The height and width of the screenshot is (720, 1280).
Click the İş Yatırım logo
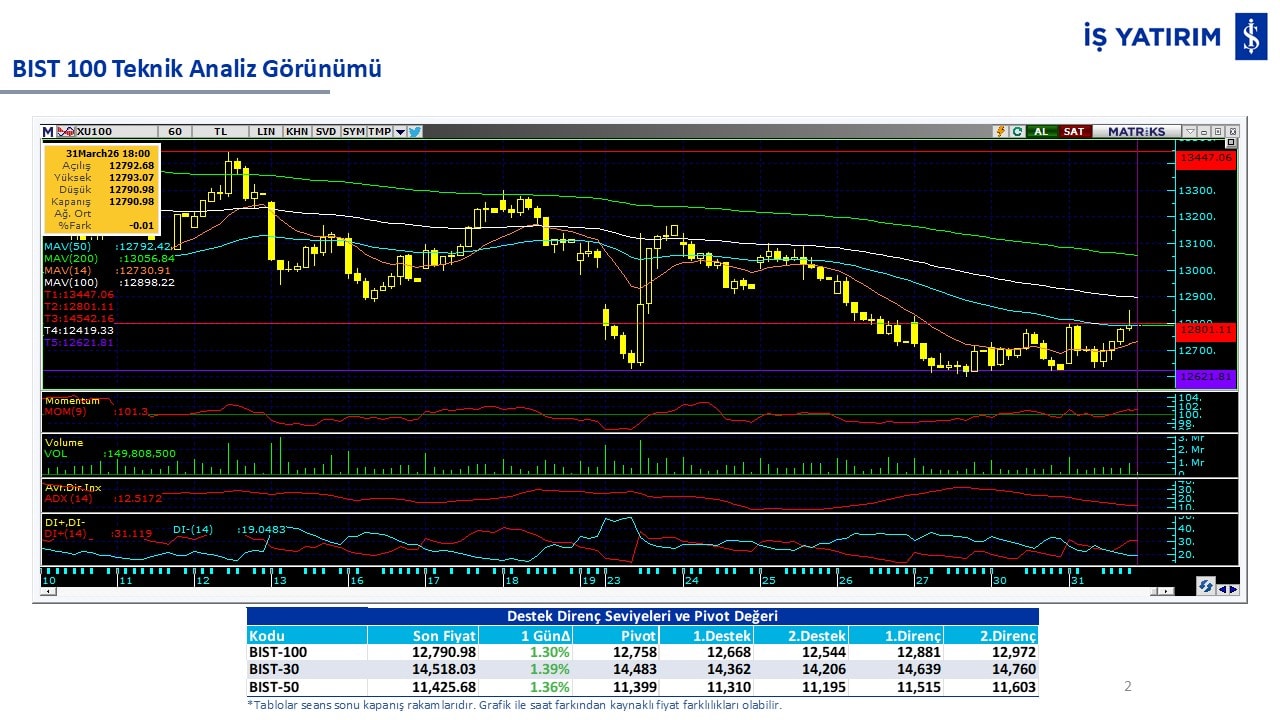[1250, 37]
